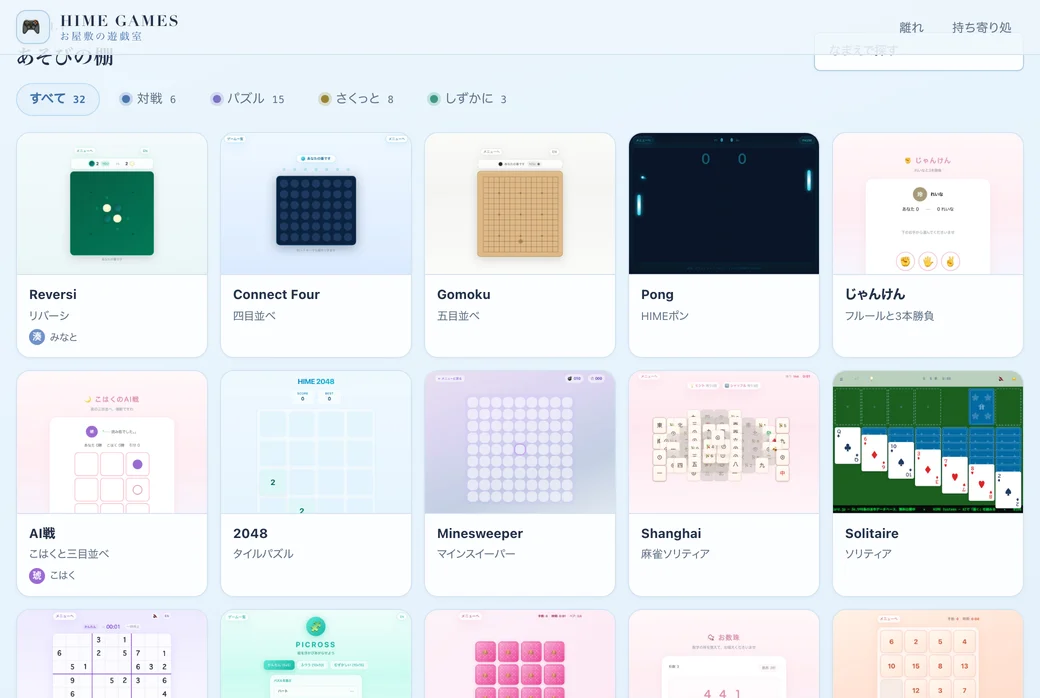Click the Pong title text

coord(657,295)
